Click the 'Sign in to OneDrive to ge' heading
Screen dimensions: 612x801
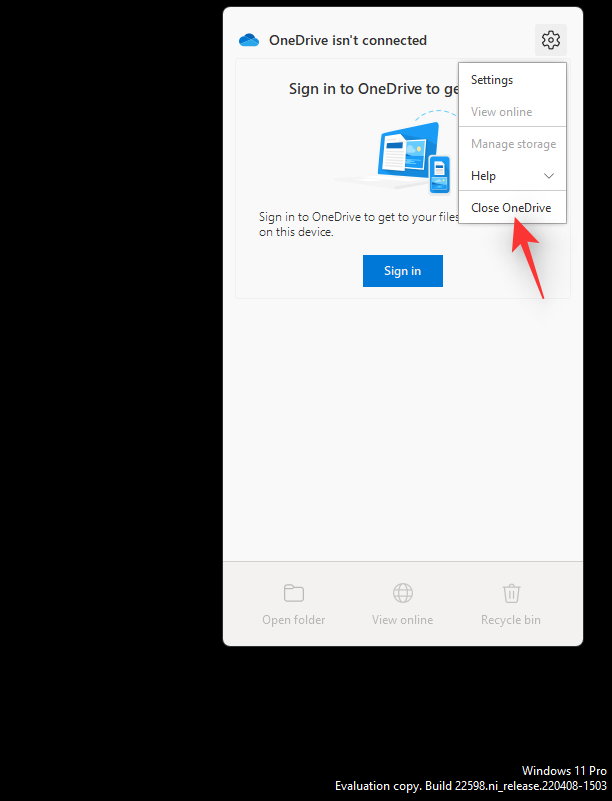pyautogui.click(x=373, y=89)
